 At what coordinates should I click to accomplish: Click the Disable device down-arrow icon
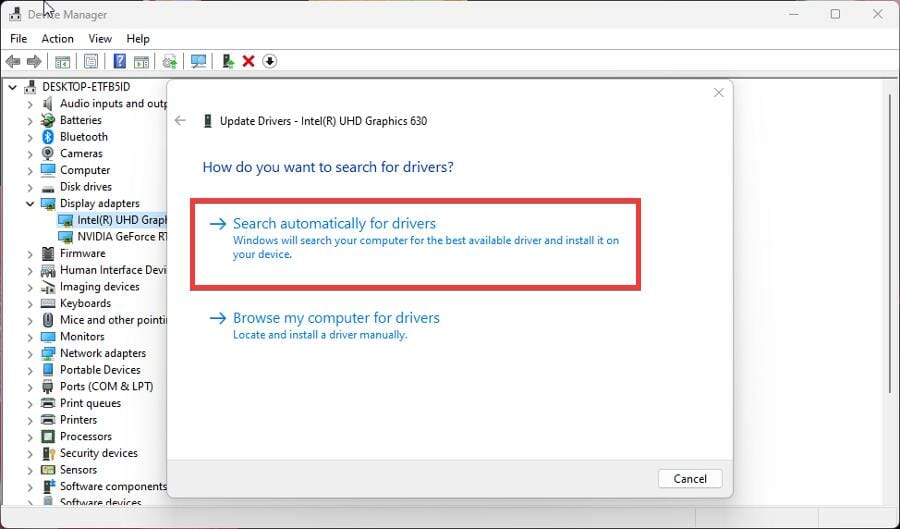coord(270,61)
